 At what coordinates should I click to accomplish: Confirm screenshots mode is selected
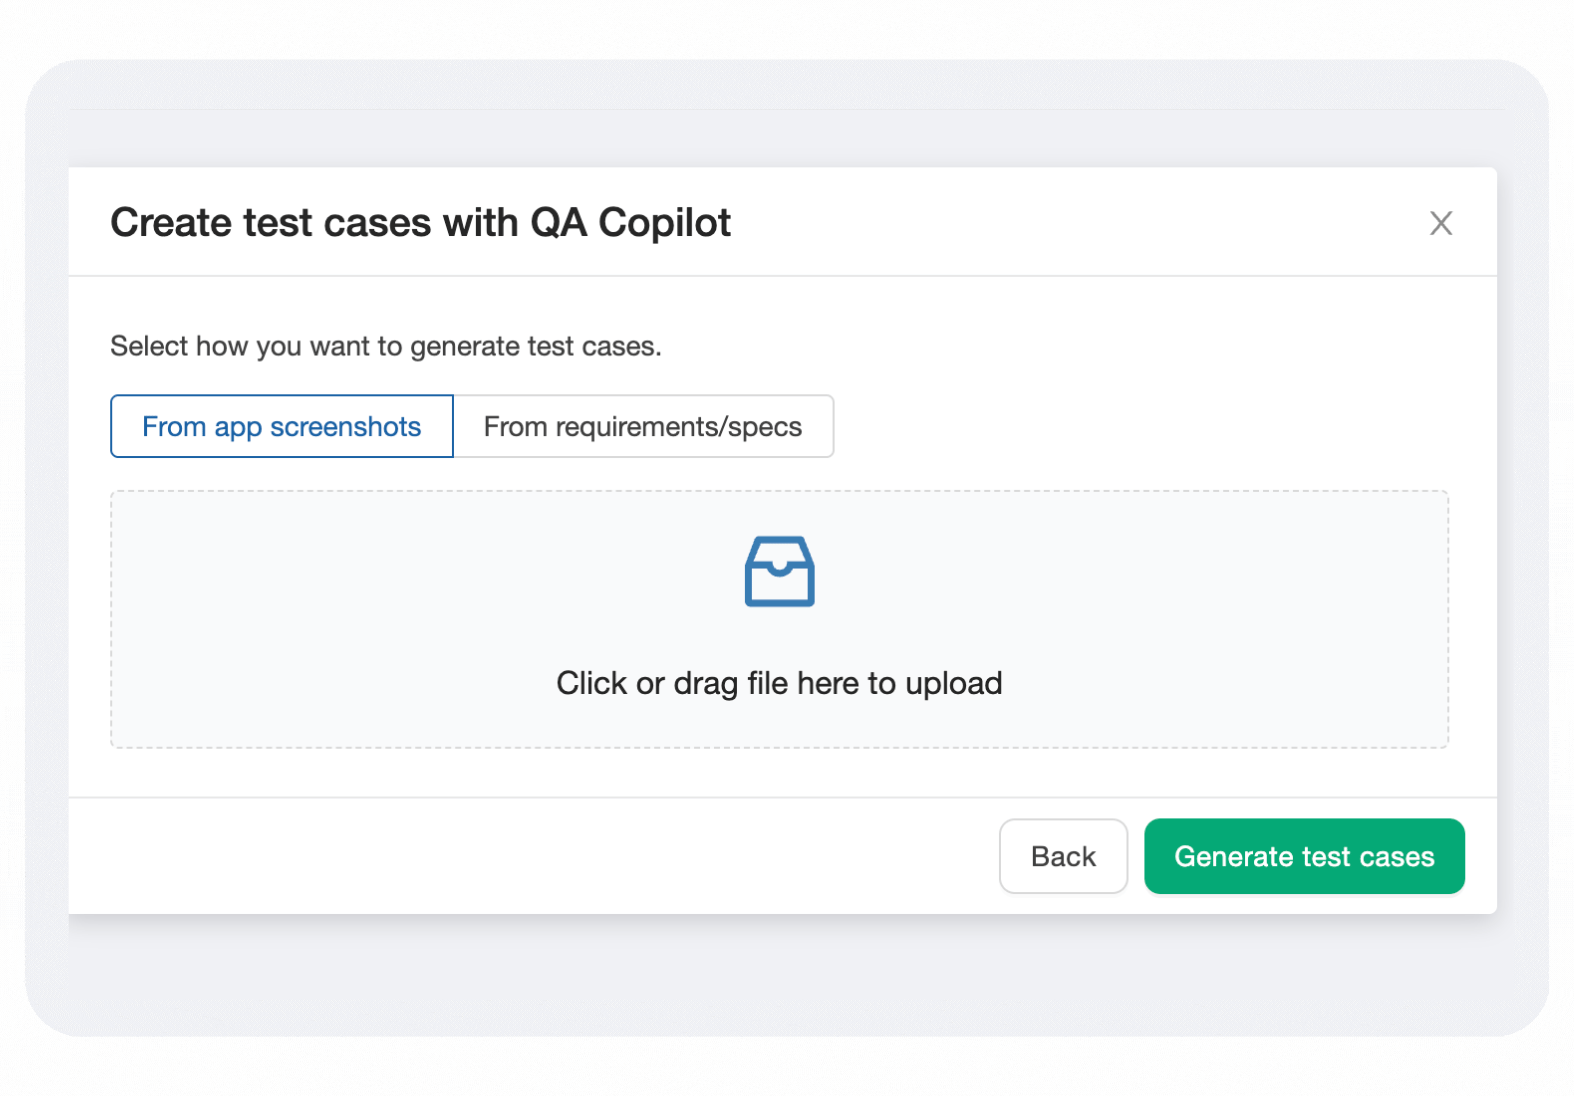click(x=281, y=426)
